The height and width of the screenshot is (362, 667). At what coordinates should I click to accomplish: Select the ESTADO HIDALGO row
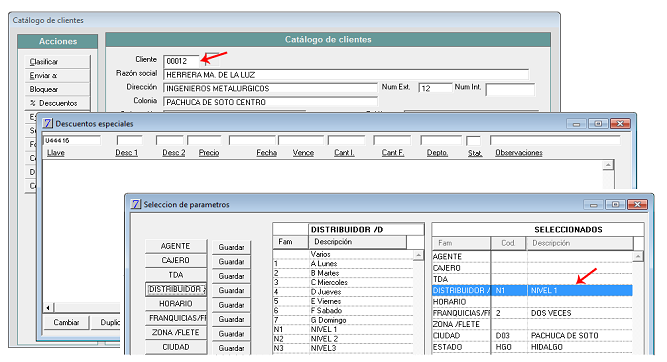pos(532,347)
